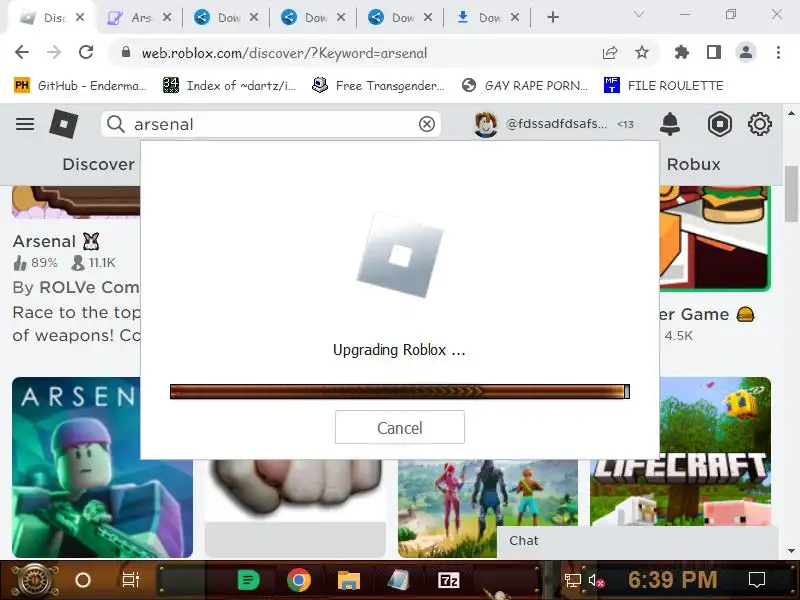Open the Chat panel
This screenshot has height=600, width=800.
(637, 541)
